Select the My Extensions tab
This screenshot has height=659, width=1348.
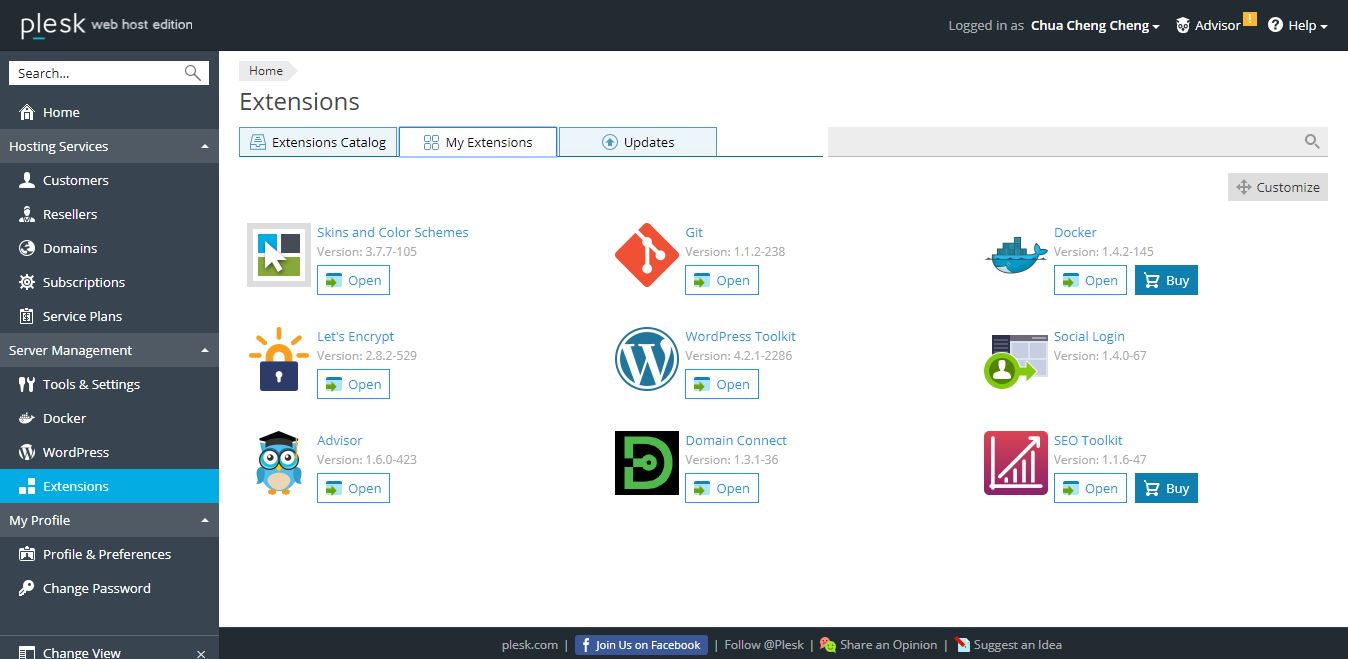478,142
